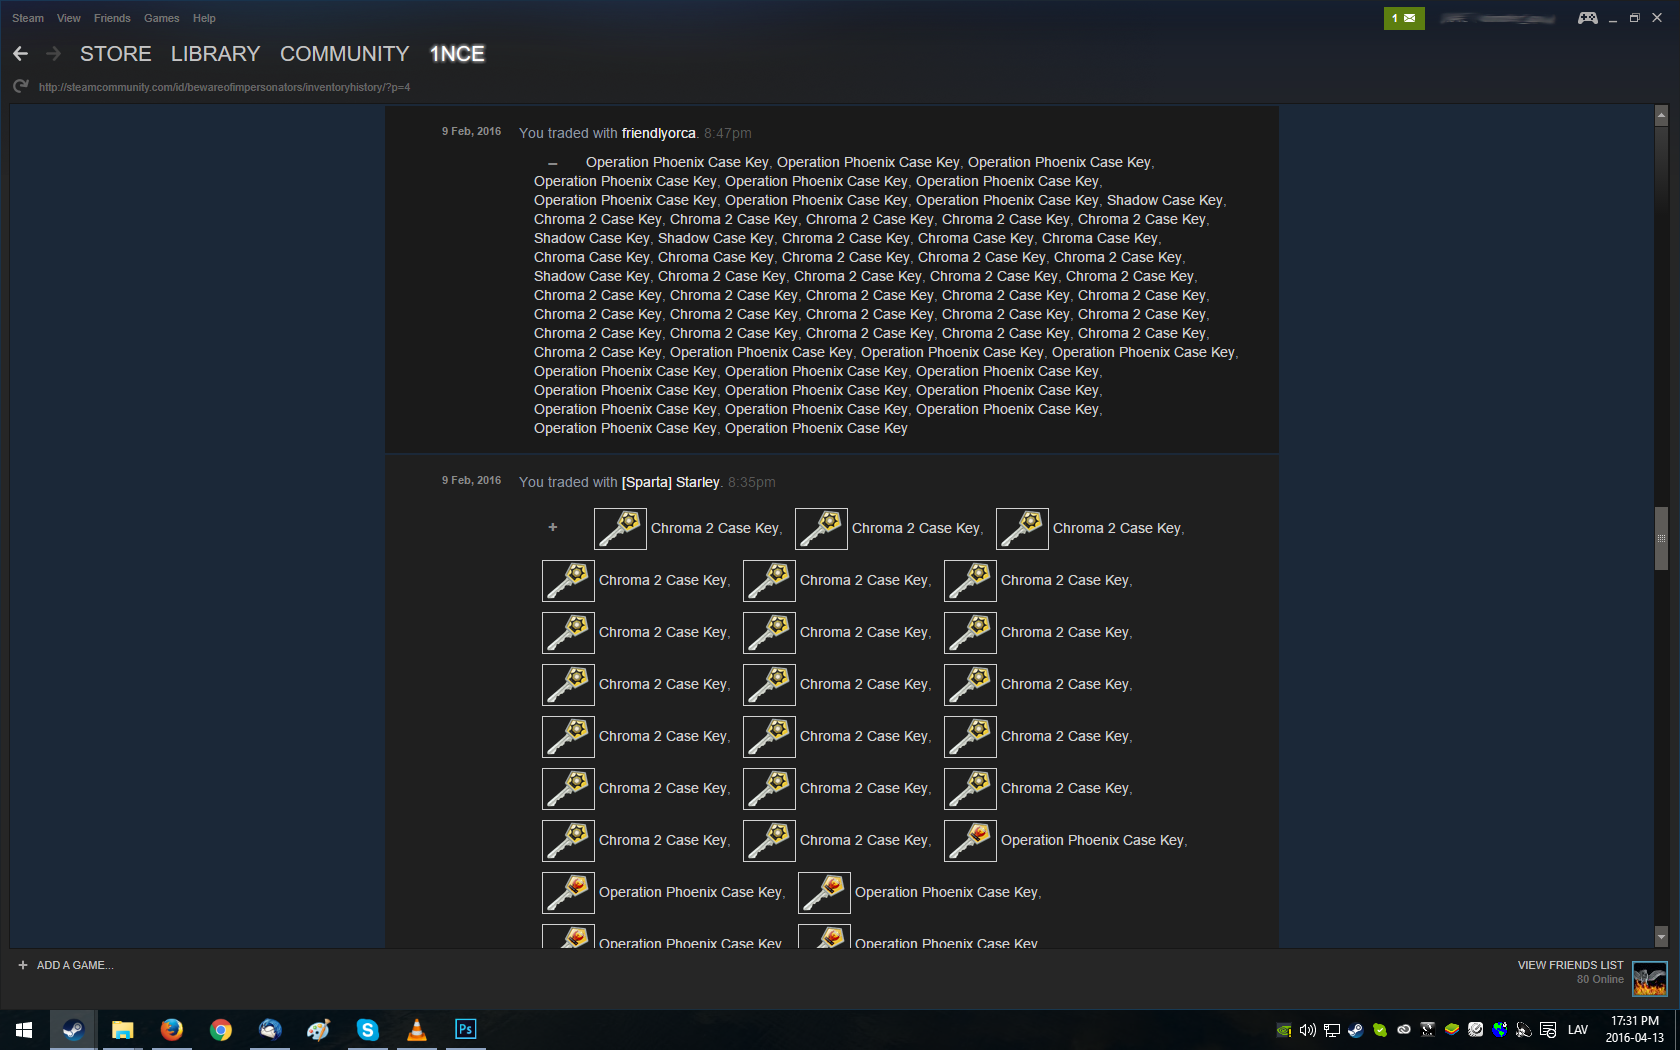Open the Steam menu

tap(28, 18)
